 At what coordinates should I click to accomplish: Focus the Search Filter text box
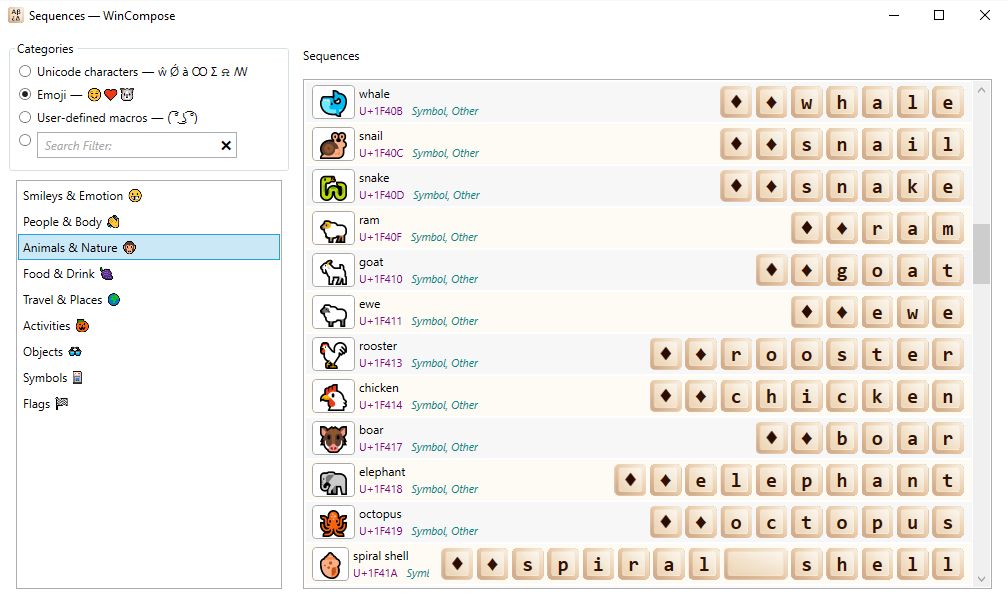(x=126, y=146)
